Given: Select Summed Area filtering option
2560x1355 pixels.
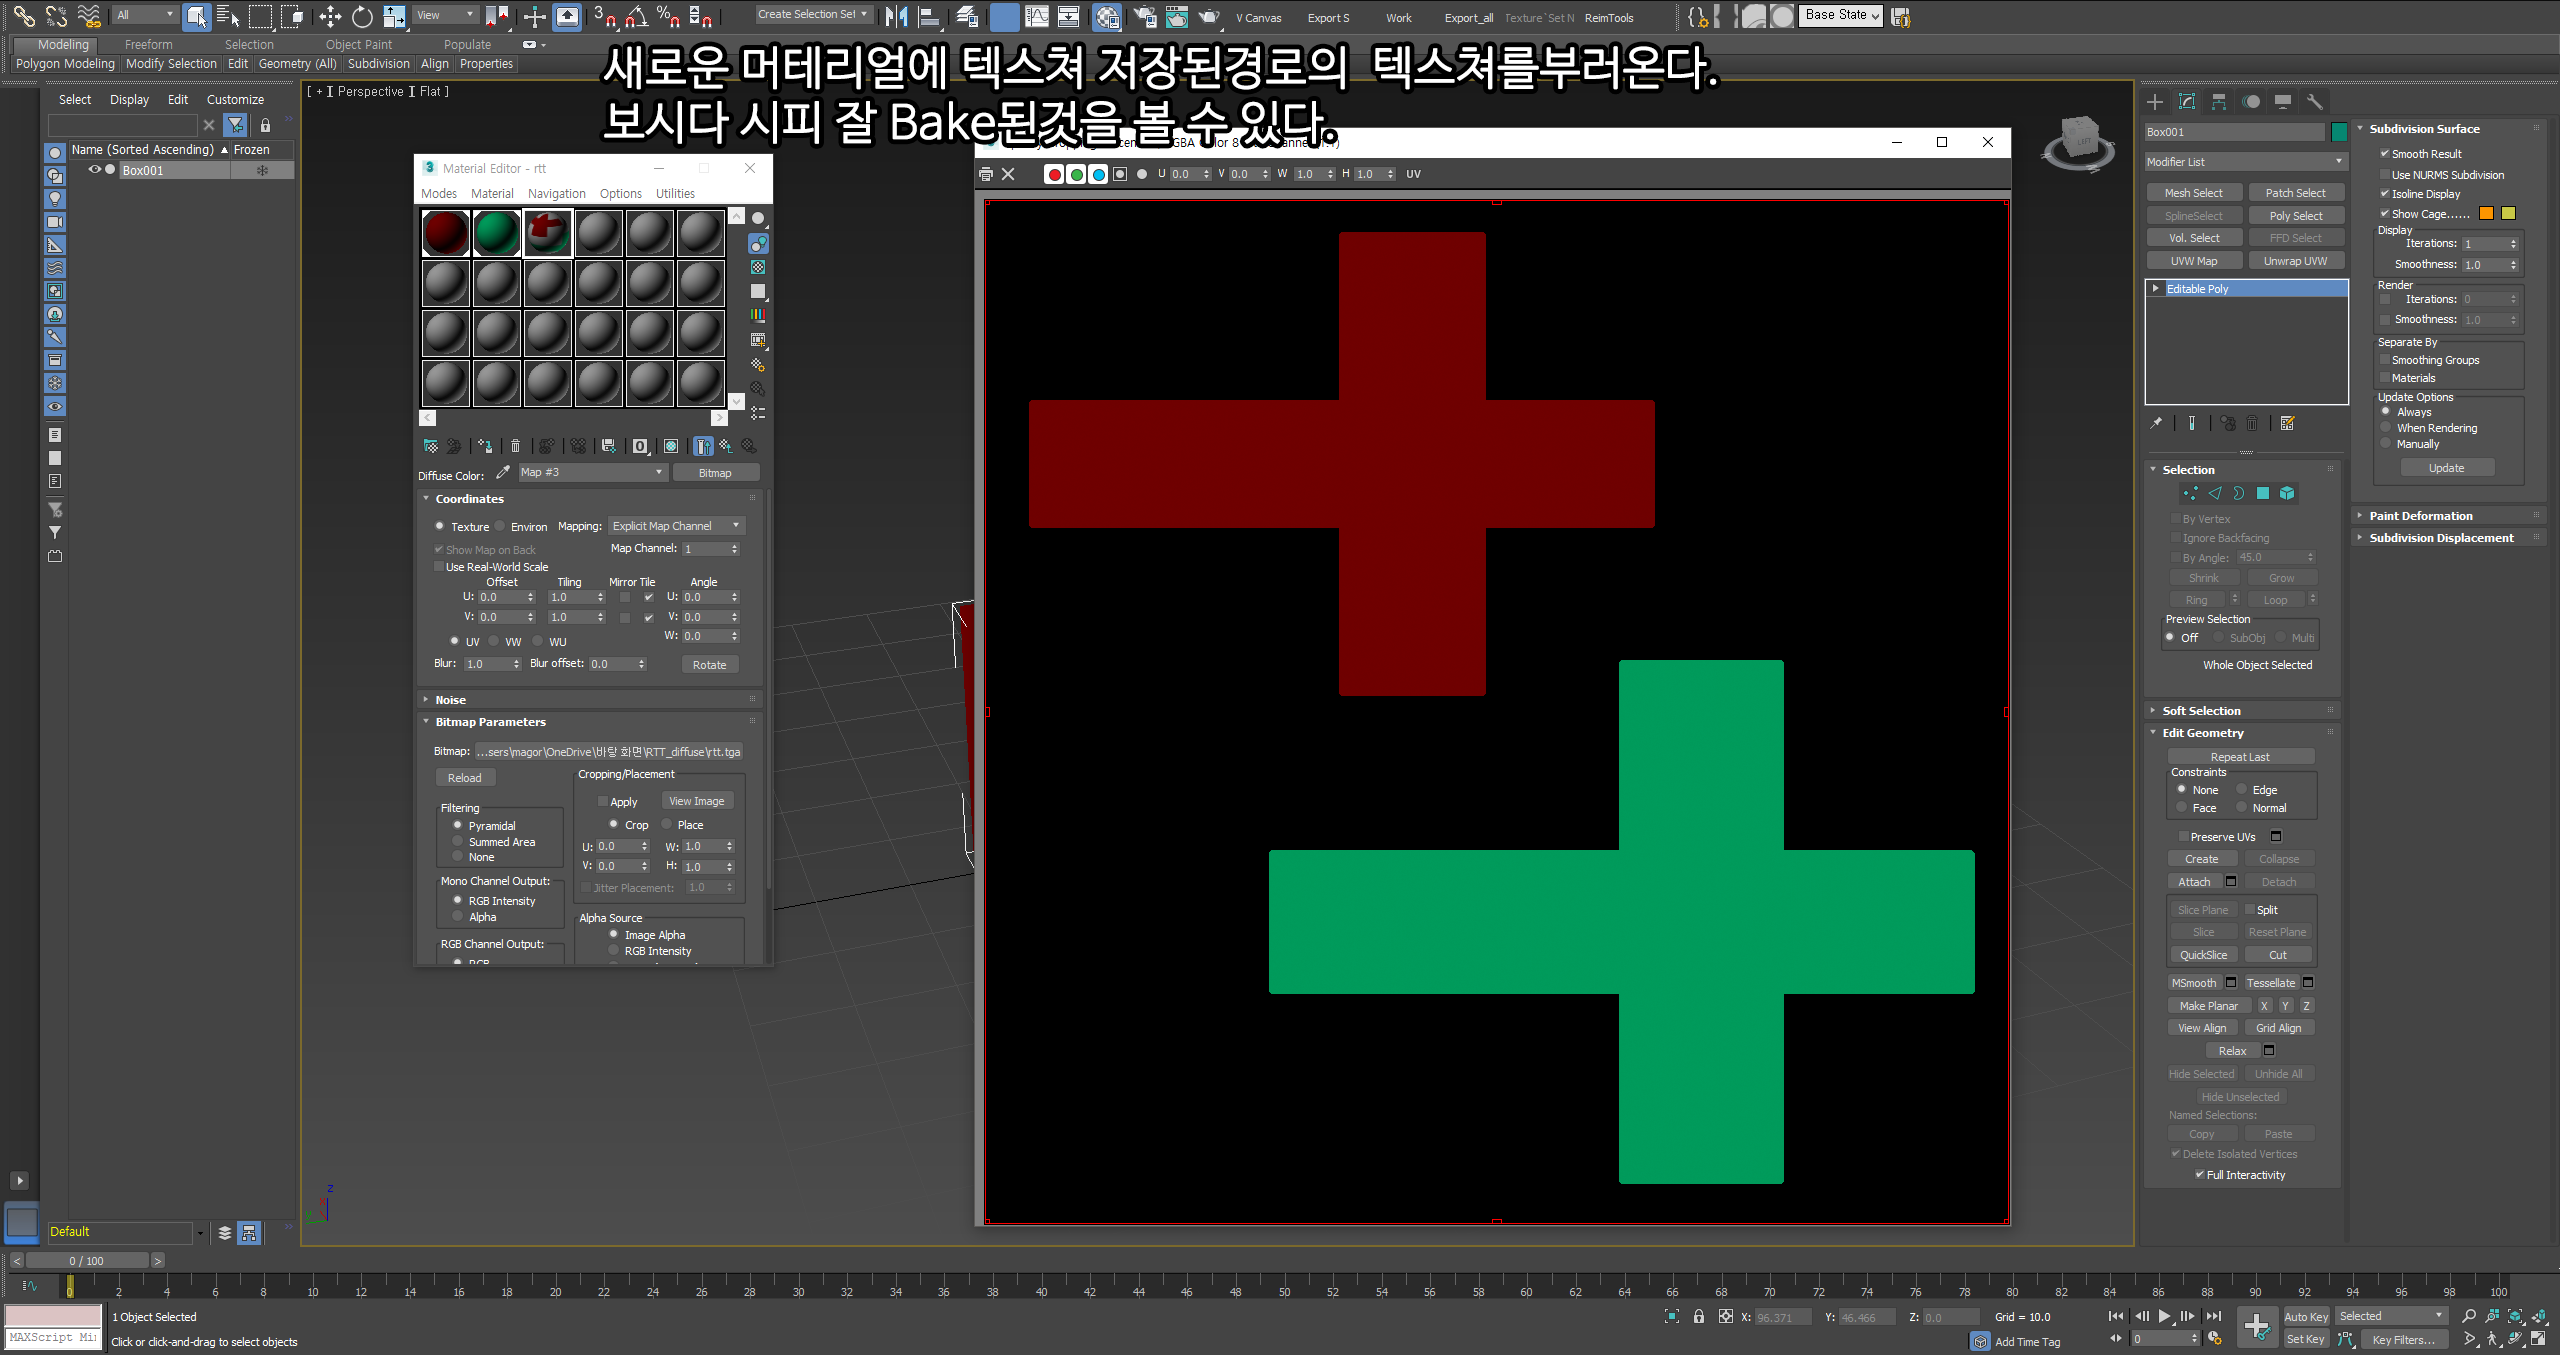Looking at the screenshot, I should pyautogui.click(x=458, y=842).
